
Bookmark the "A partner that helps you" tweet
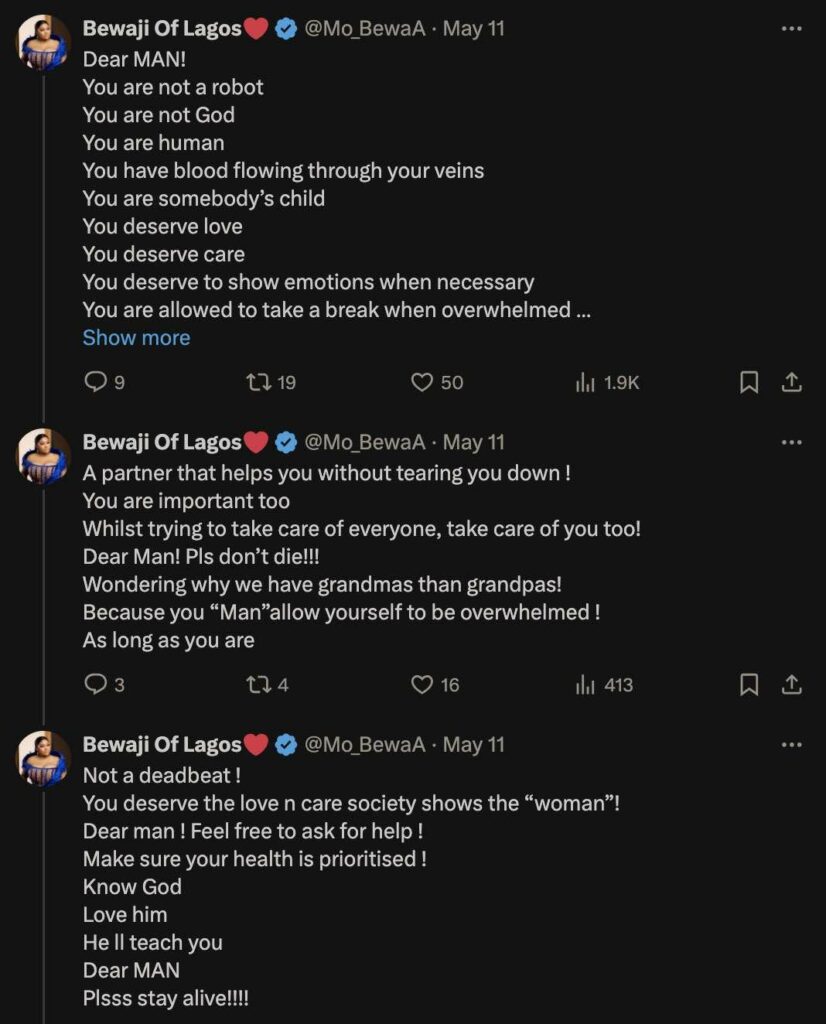coord(749,685)
